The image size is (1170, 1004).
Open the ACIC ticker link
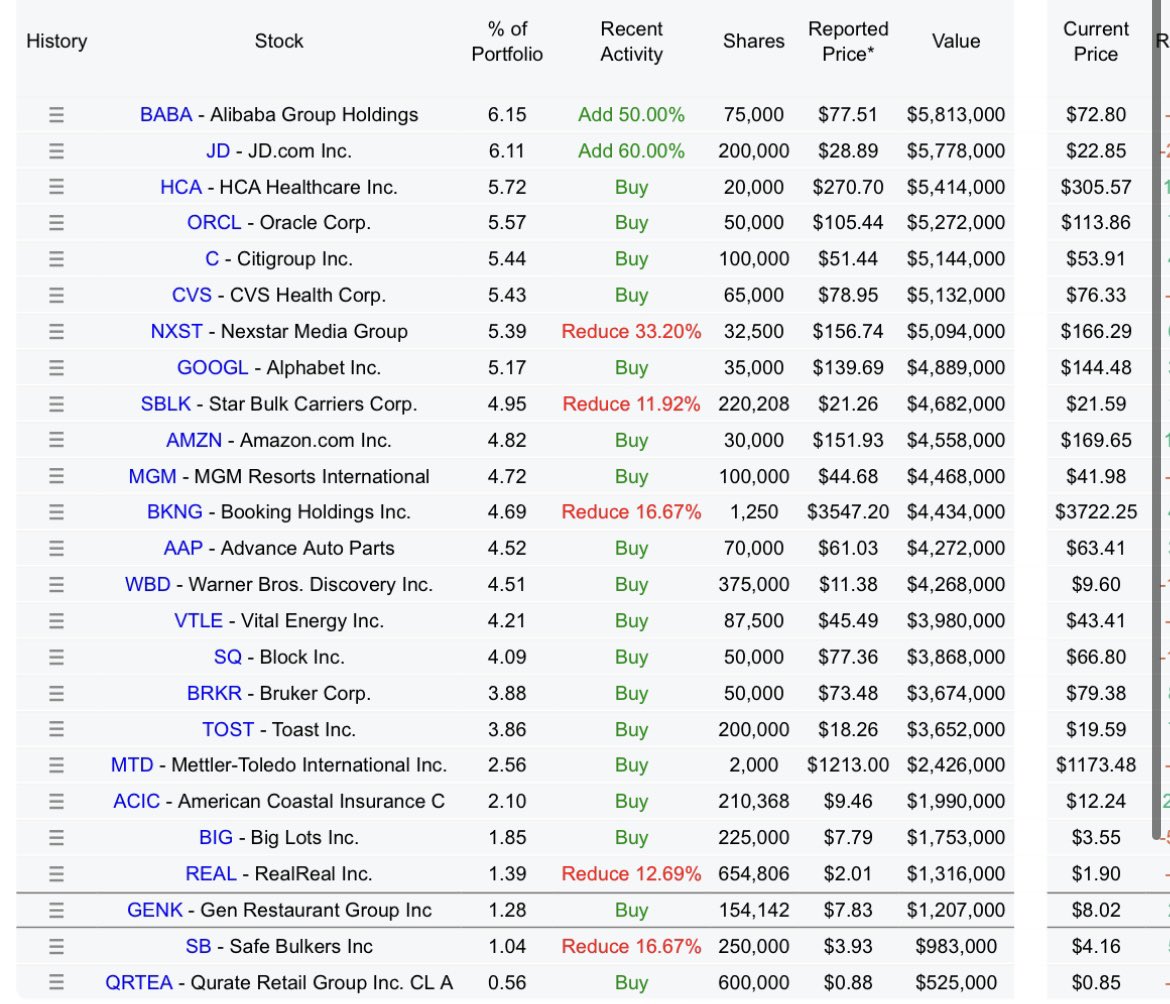pos(136,802)
